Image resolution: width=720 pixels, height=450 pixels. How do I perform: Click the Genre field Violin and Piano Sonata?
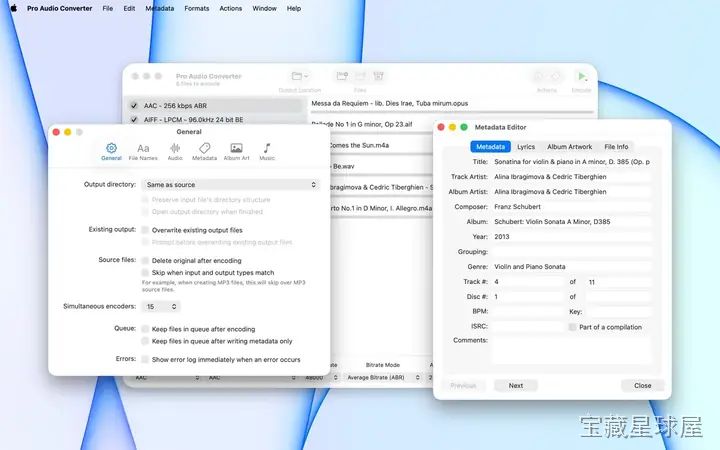pyautogui.click(x=572, y=266)
